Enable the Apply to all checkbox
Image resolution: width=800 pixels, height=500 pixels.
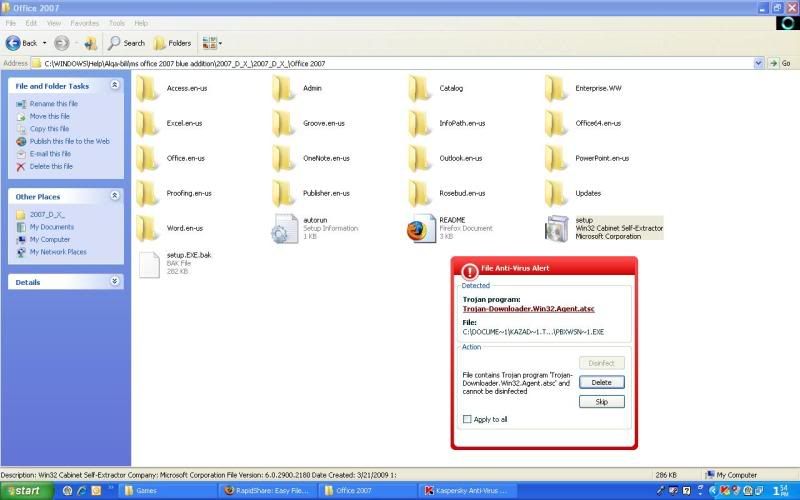pos(467,419)
